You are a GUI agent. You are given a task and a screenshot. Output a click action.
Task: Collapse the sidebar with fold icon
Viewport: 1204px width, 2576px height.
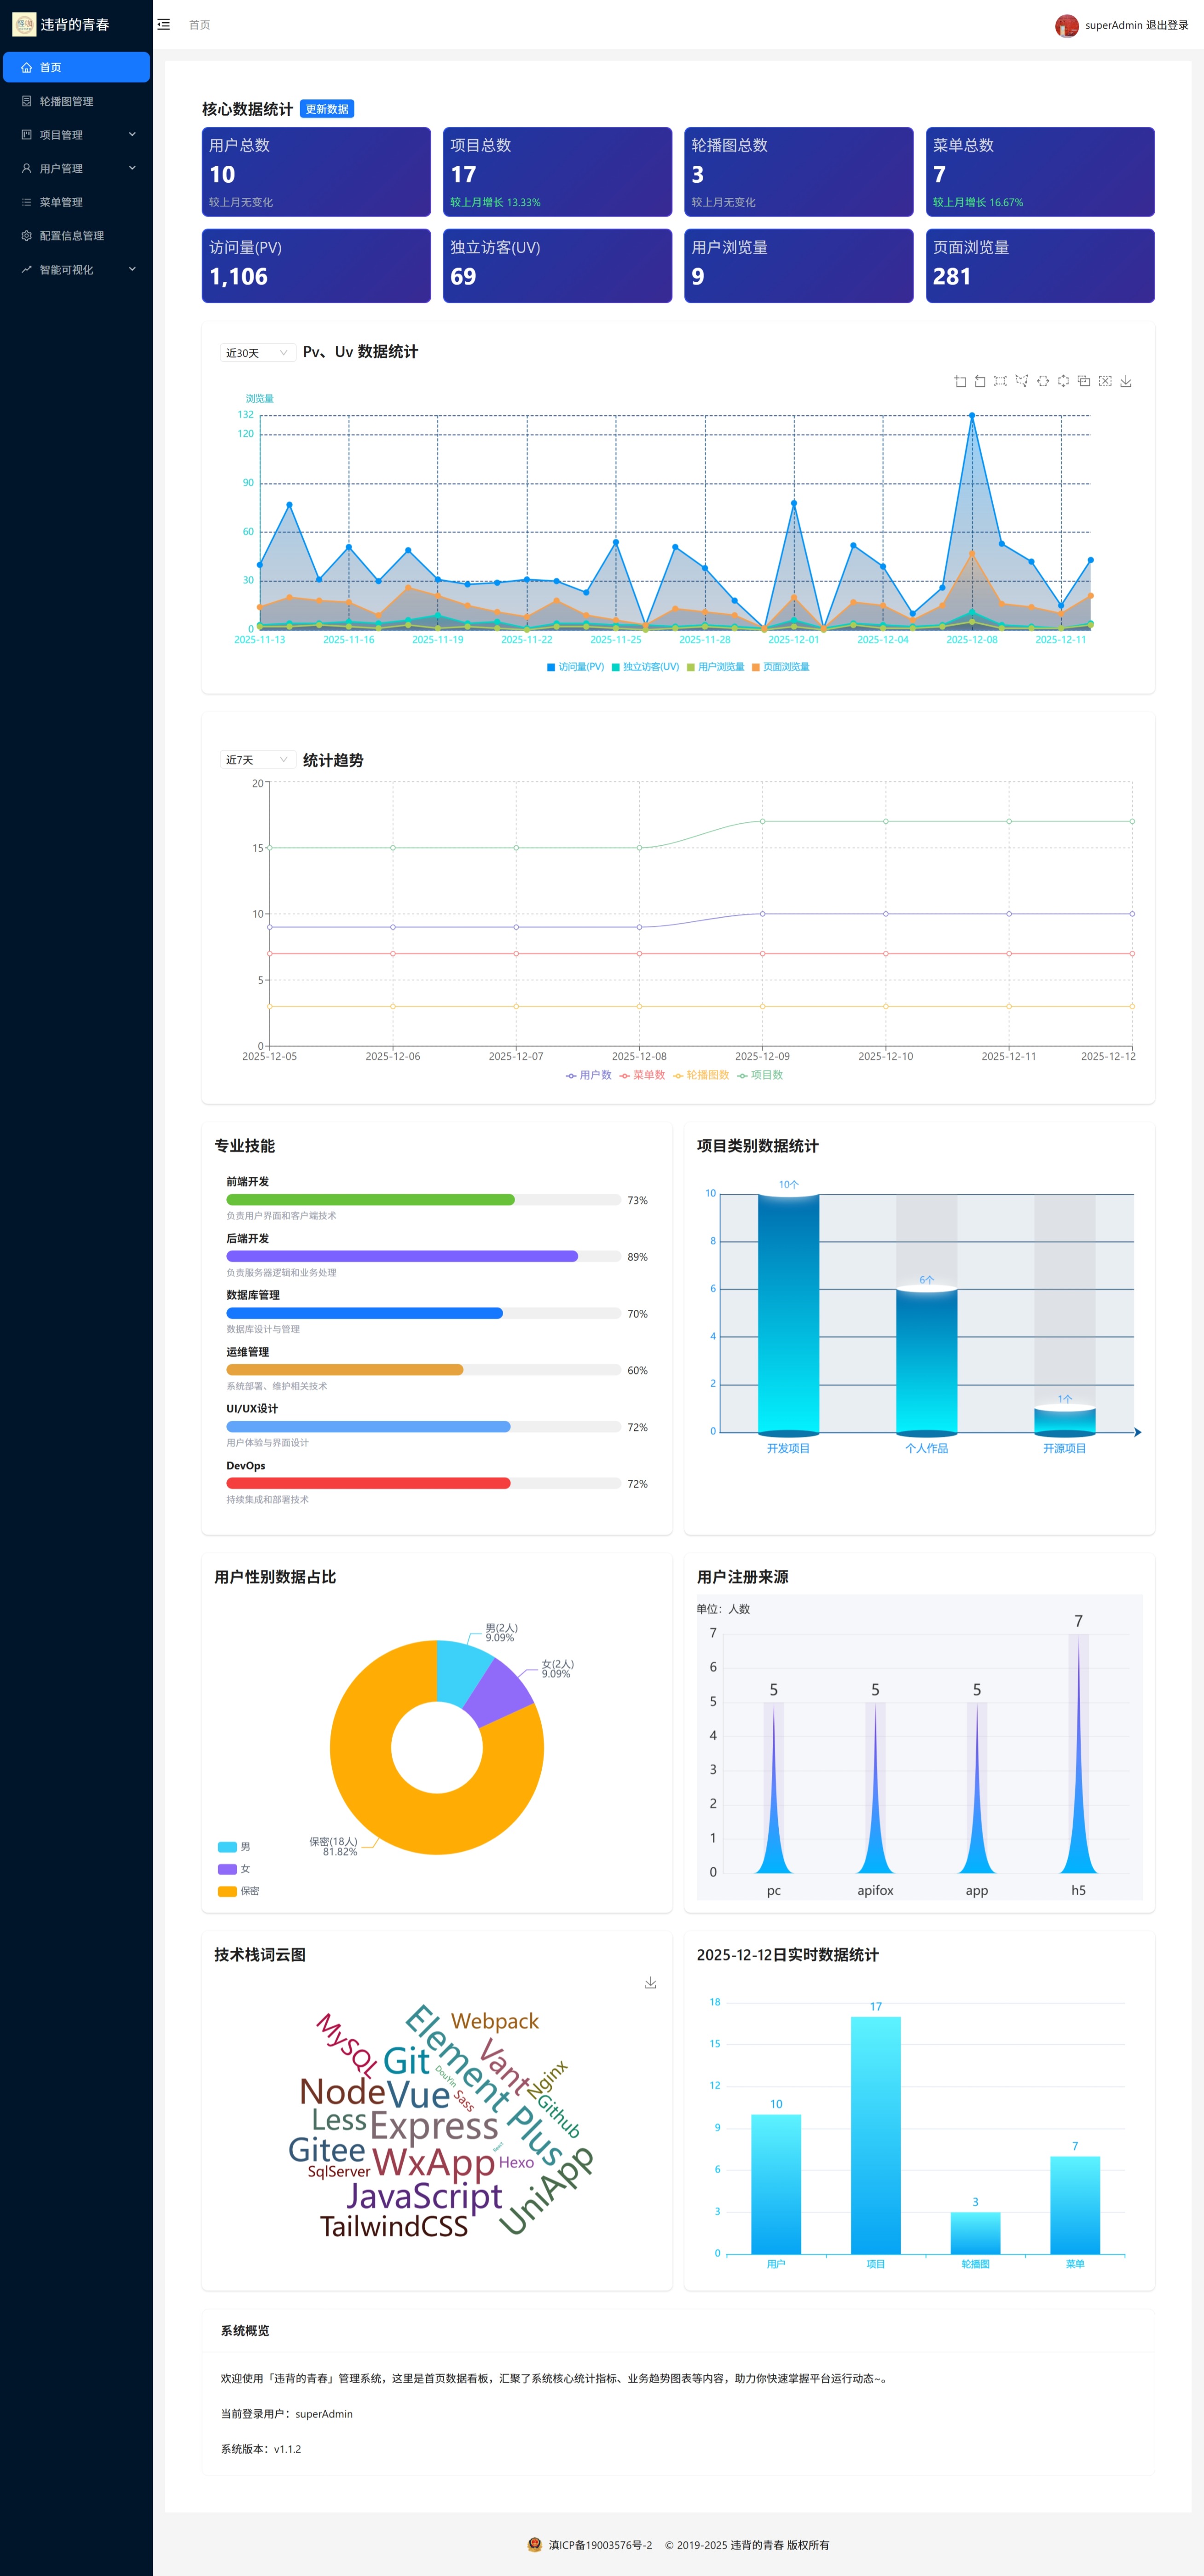point(164,25)
